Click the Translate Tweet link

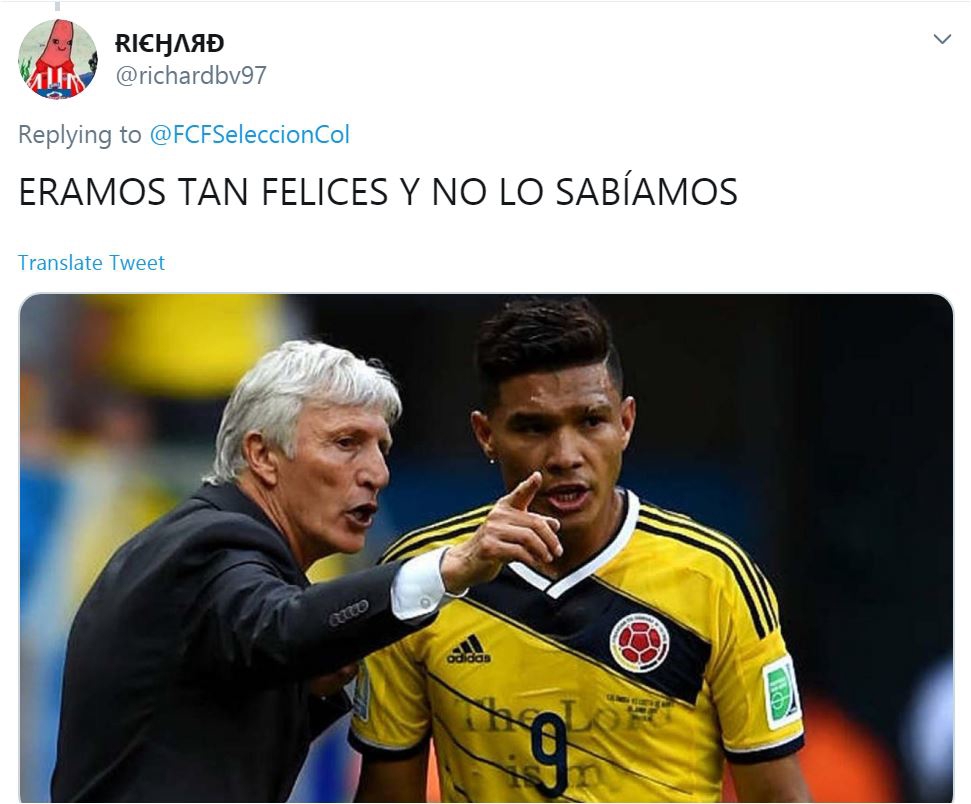click(91, 263)
